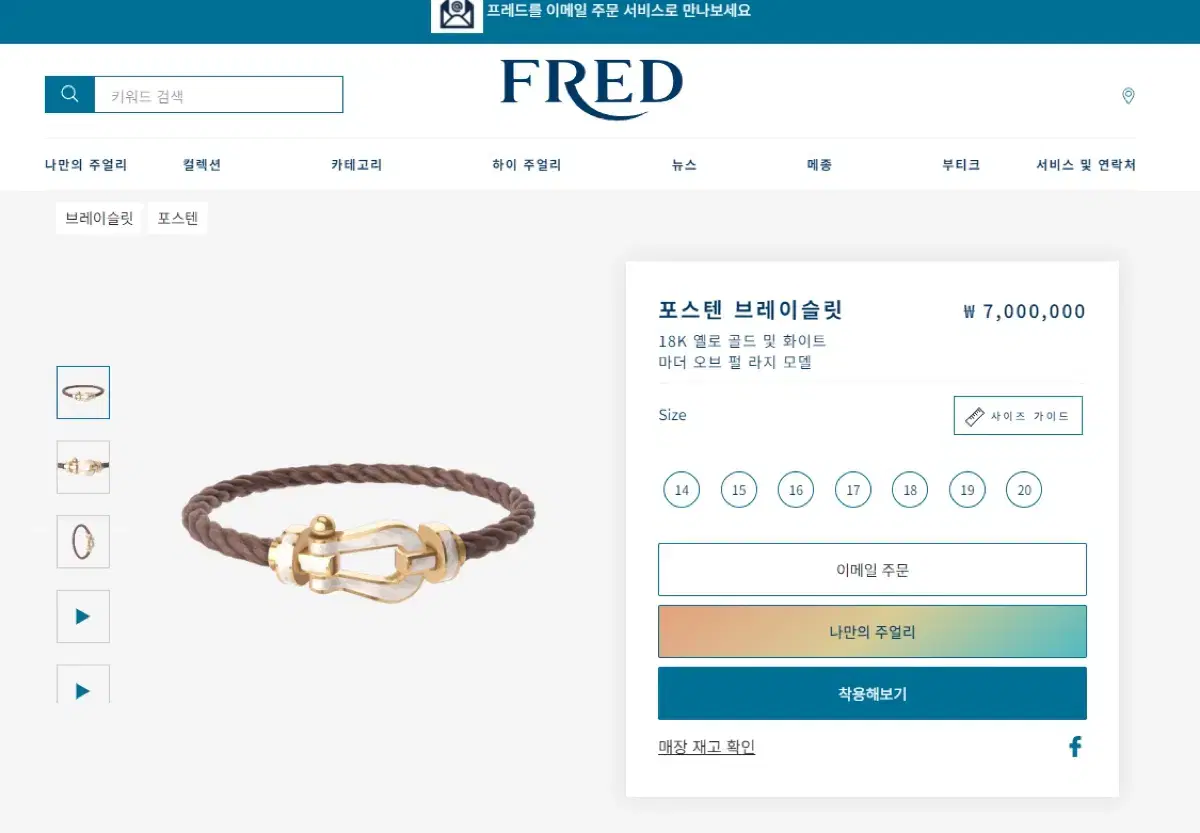Play the second product video thumbnail
The height and width of the screenshot is (833, 1200).
[x=83, y=685]
